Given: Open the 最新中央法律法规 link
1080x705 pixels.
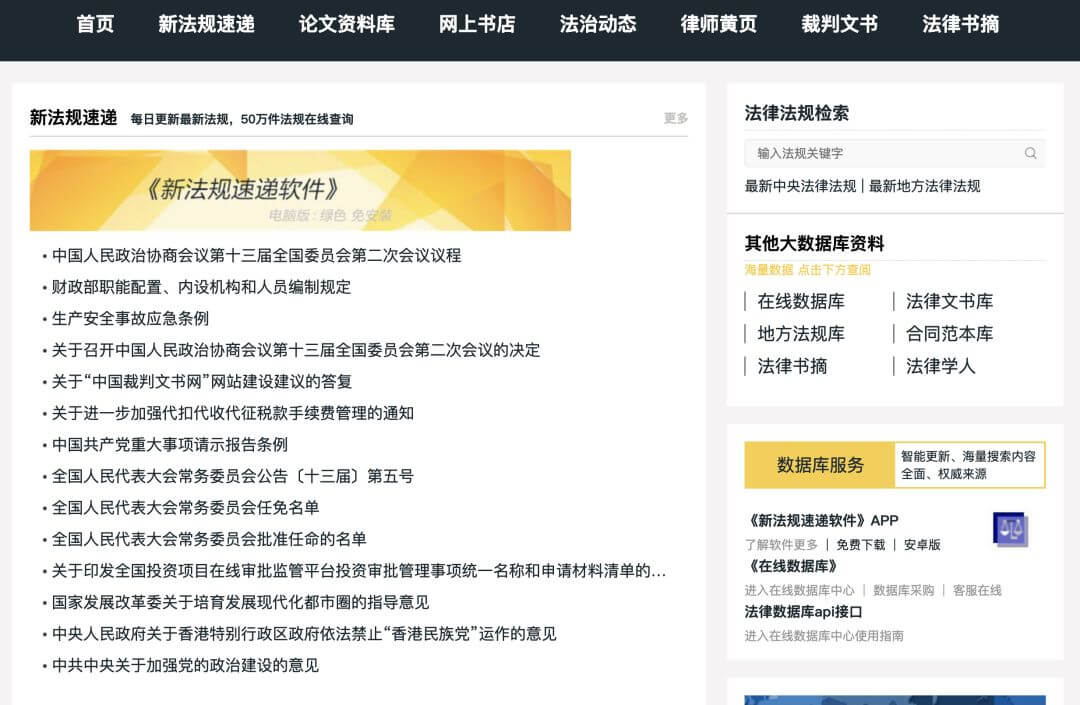Looking at the screenshot, I should (x=800, y=186).
